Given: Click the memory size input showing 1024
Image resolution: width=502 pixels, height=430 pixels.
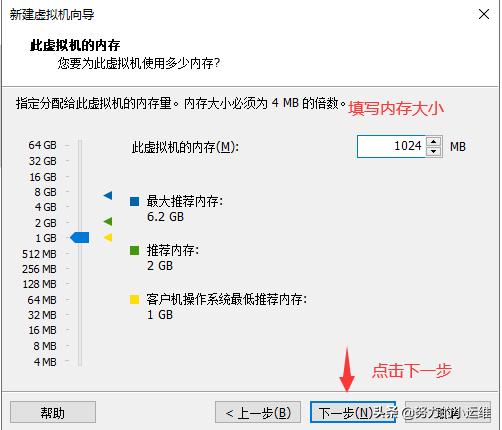Looking at the screenshot, I should pos(391,146).
